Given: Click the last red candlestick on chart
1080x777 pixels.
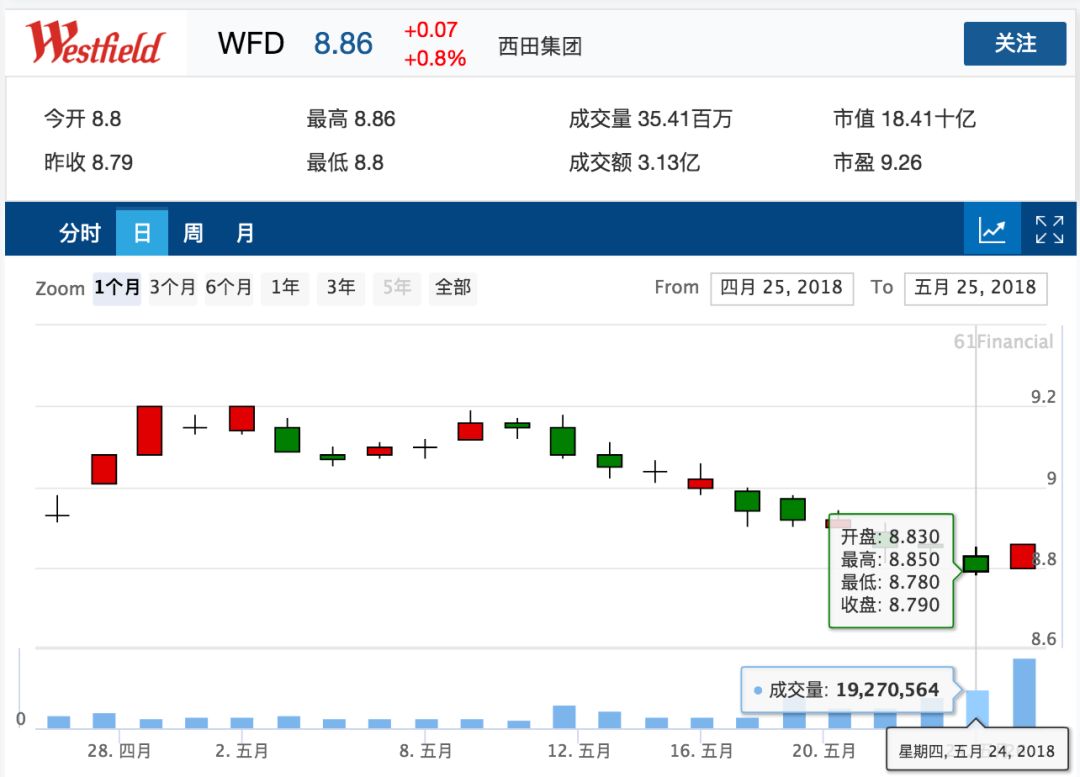Looking at the screenshot, I should (1023, 557).
